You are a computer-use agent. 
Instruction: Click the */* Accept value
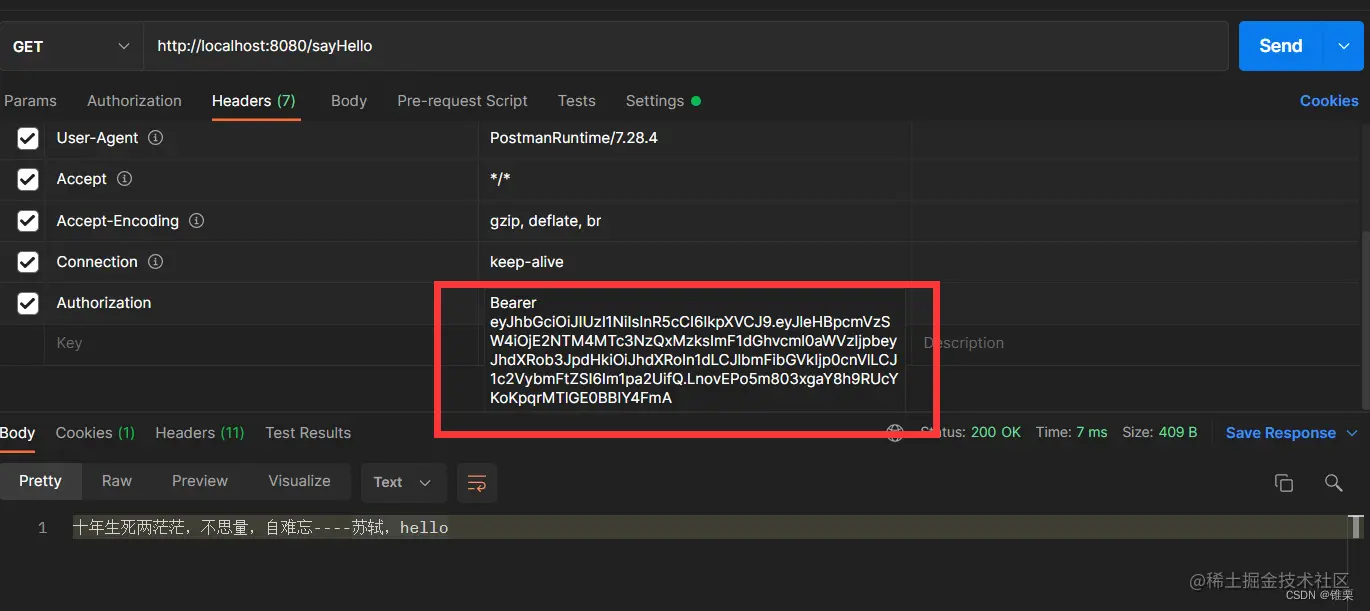[502, 179]
